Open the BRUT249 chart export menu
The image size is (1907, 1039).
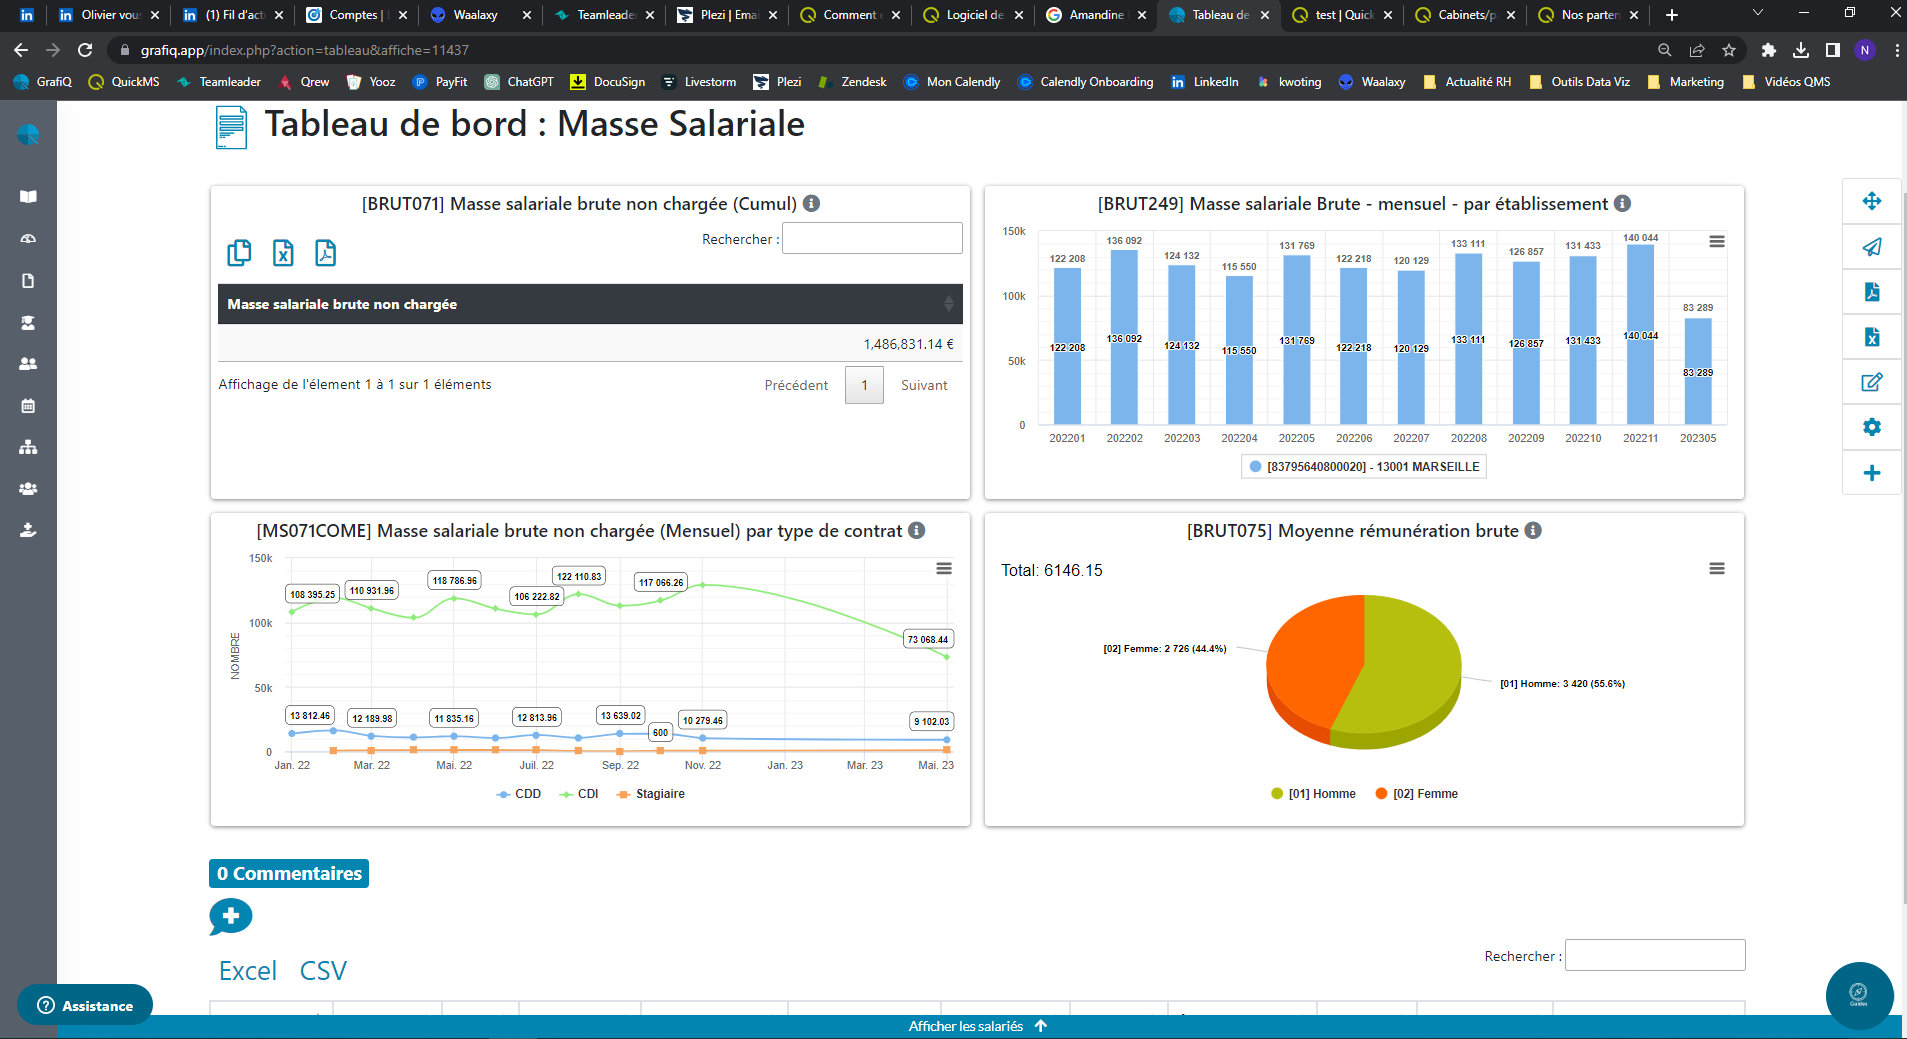click(x=1716, y=241)
